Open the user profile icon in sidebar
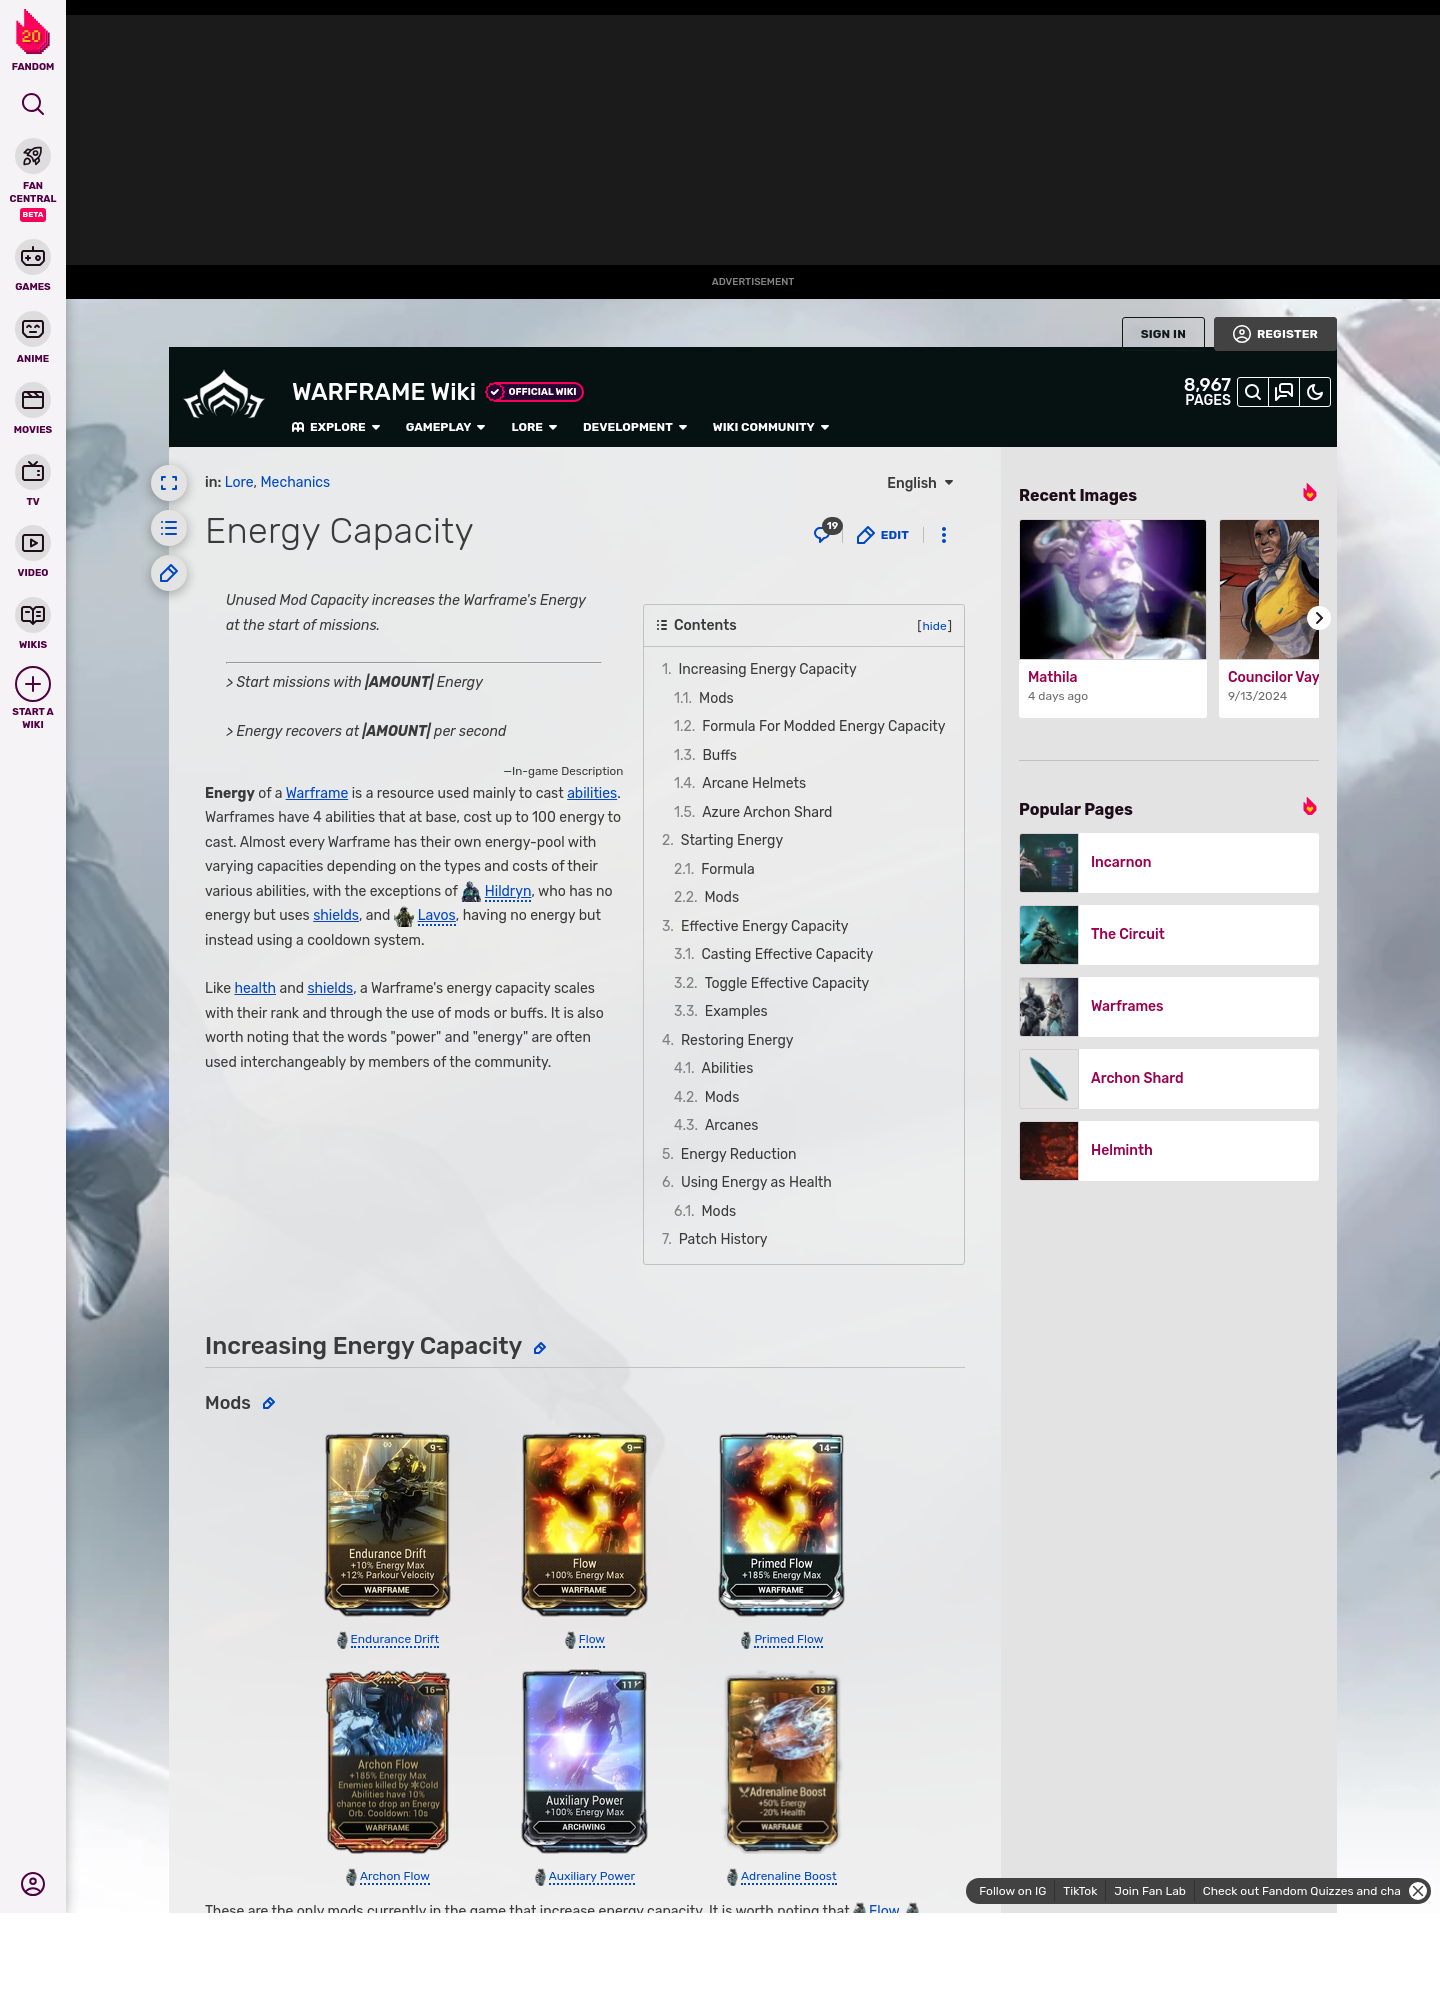The height and width of the screenshot is (2000, 1440). tap(33, 1884)
